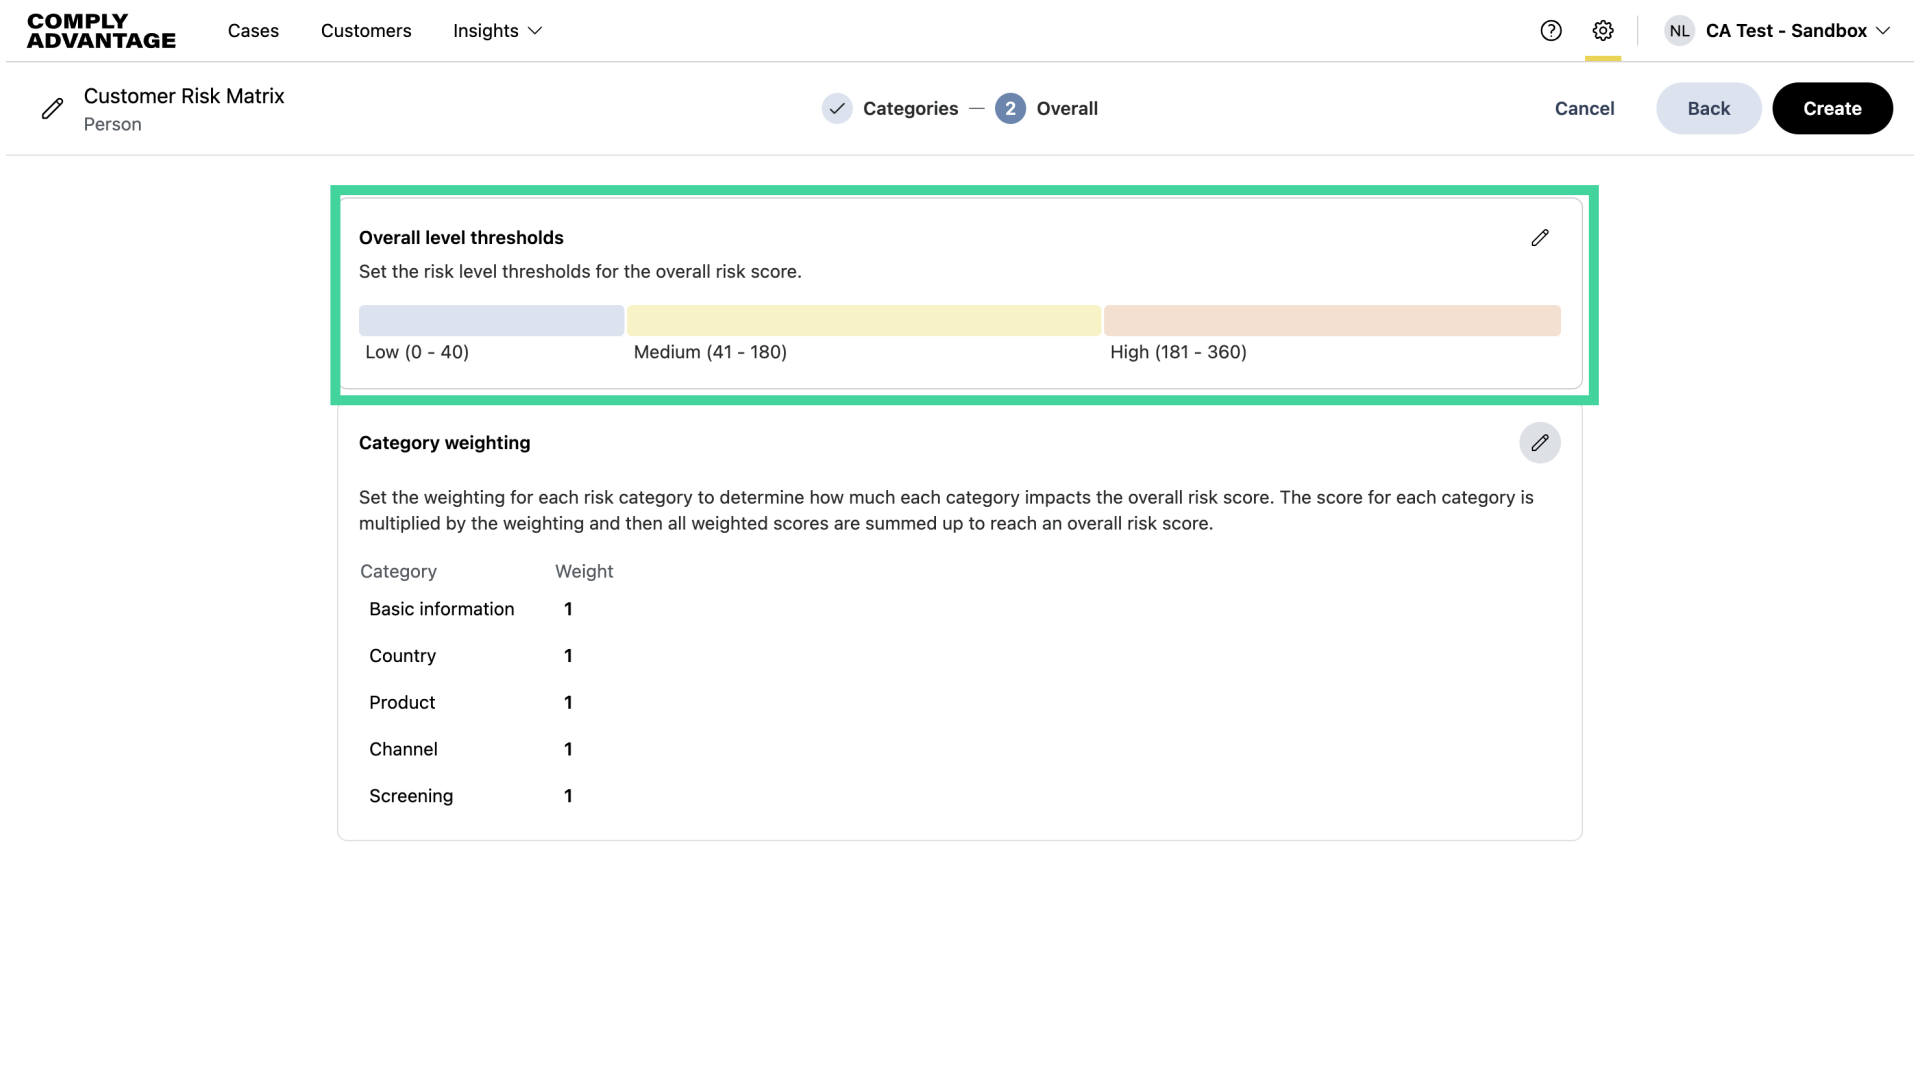Open the help question mark icon
The height and width of the screenshot is (1080, 1920).
[x=1551, y=30]
